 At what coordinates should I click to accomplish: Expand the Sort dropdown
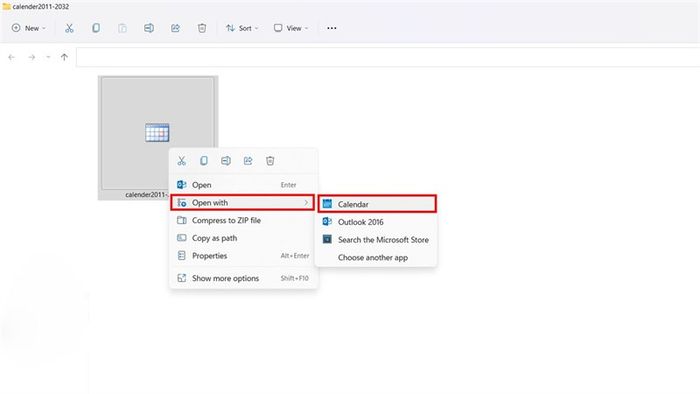coord(242,28)
